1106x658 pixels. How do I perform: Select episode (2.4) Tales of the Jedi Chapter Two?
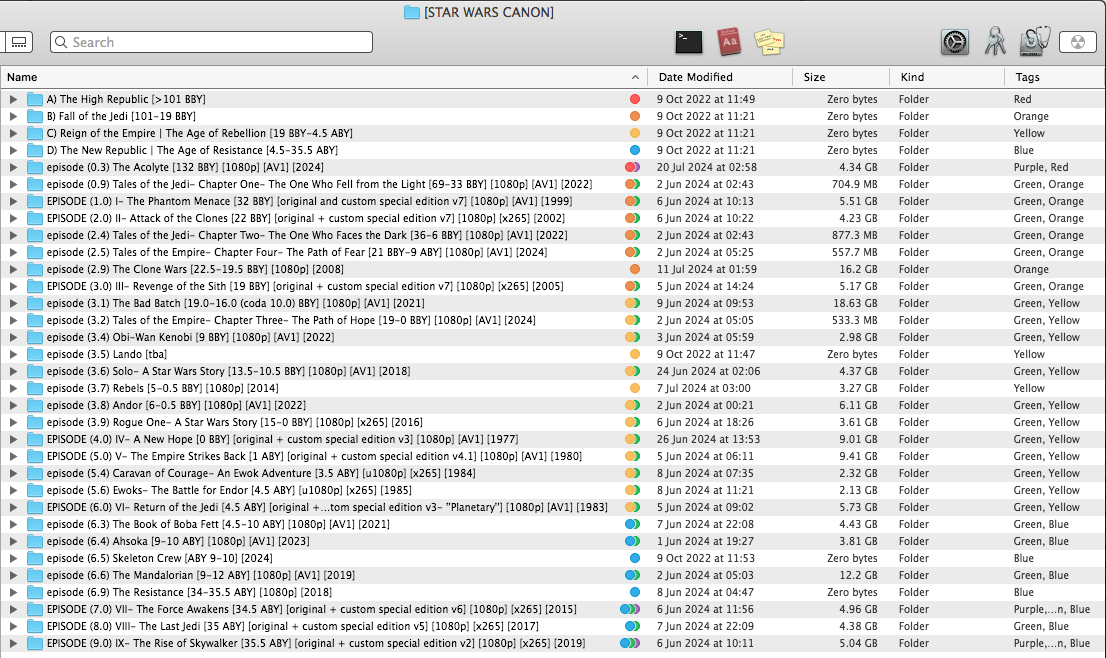pos(553,235)
